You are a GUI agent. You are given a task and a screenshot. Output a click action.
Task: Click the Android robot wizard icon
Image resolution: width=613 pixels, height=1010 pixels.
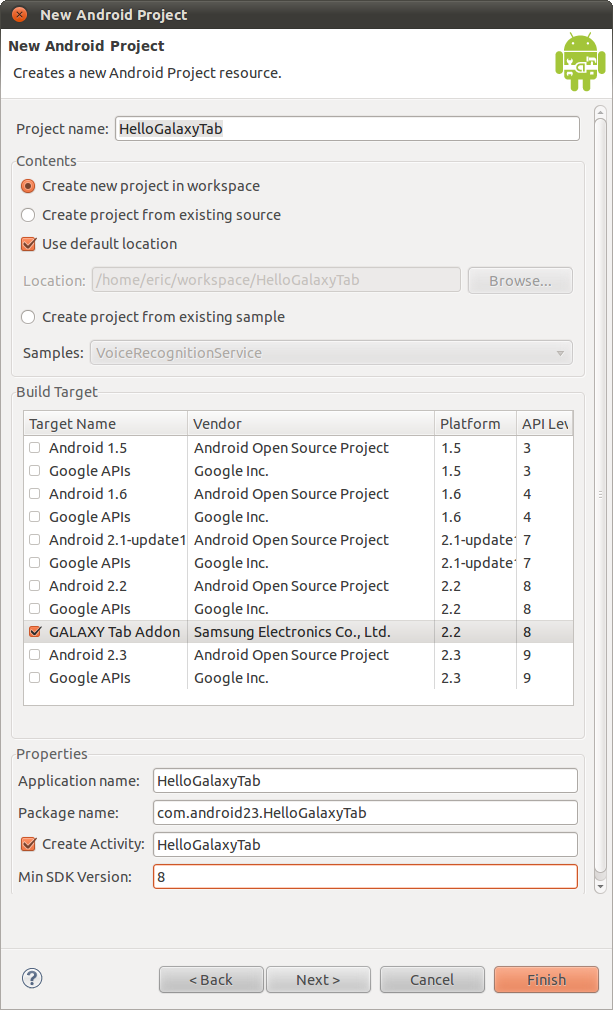[x=580, y=62]
